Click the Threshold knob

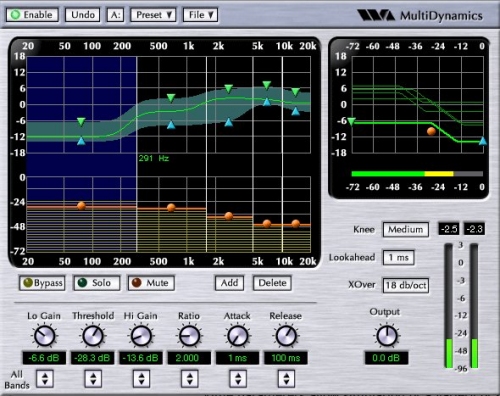click(x=93, y=336)
